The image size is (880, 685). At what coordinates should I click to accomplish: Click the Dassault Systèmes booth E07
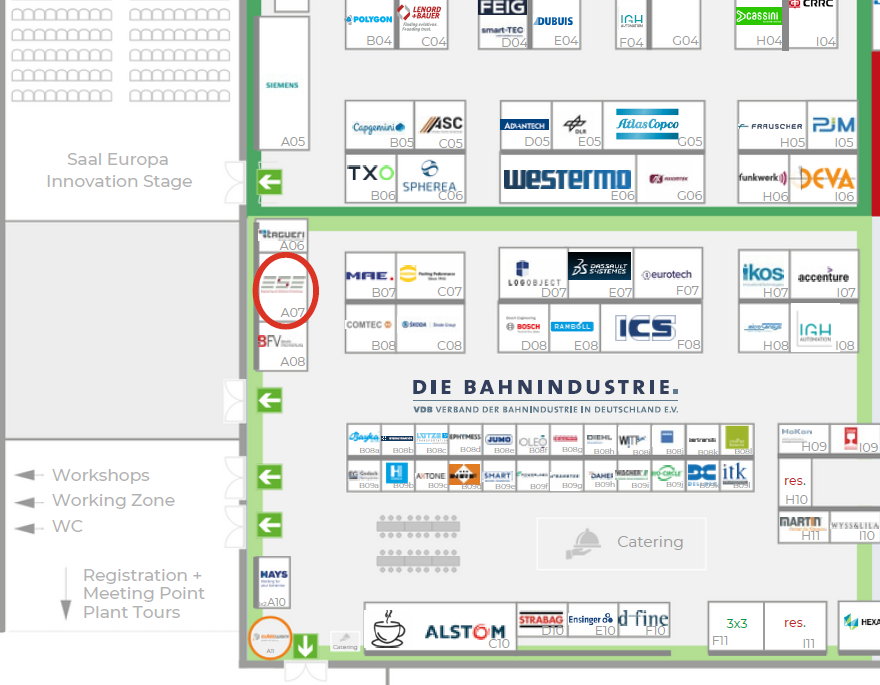click(x=600, y=267)
